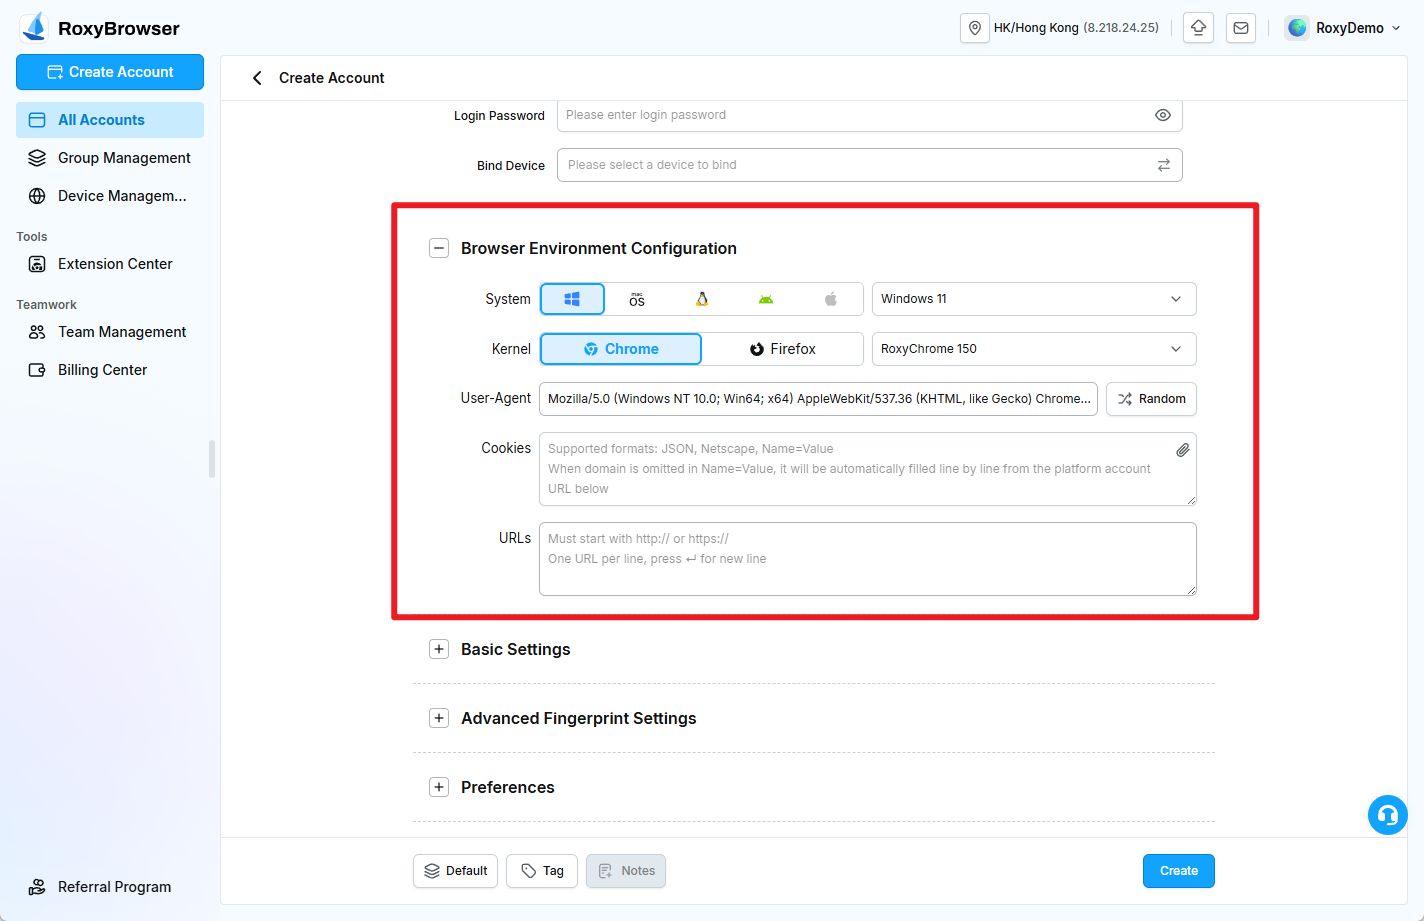Open Billing Center in sidebar
Screen dimensions: 1424x921
click(110, 370)
